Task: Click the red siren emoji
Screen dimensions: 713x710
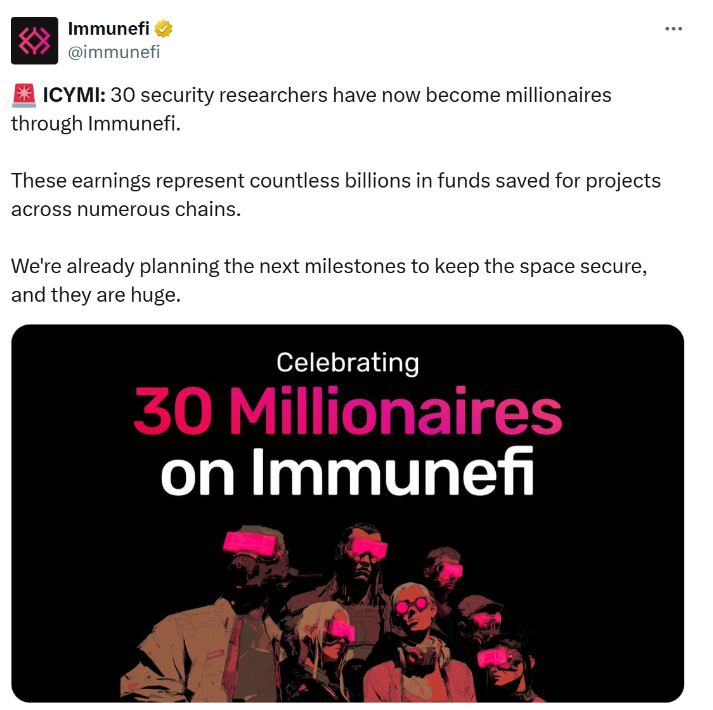Action: point(24,95)
